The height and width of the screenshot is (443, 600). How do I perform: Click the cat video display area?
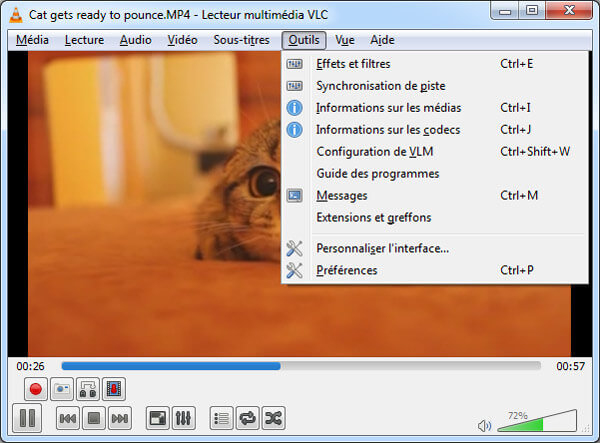(x=153, y=203)
